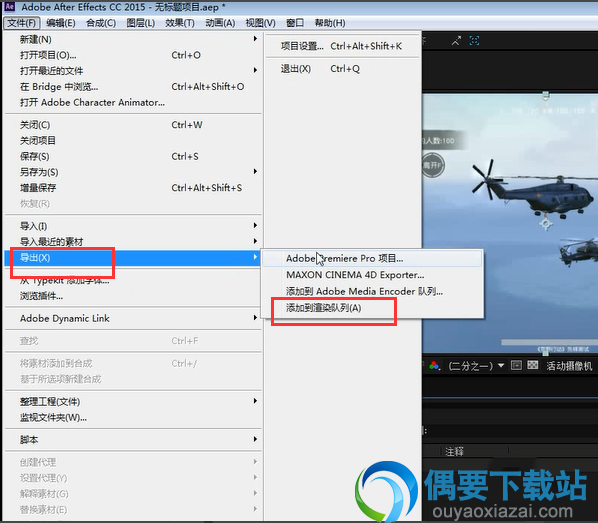The height and width of the screenshot is (523, 598).
Task: Select 添加到渲染队列(A) option
Action: pos(372,308)
